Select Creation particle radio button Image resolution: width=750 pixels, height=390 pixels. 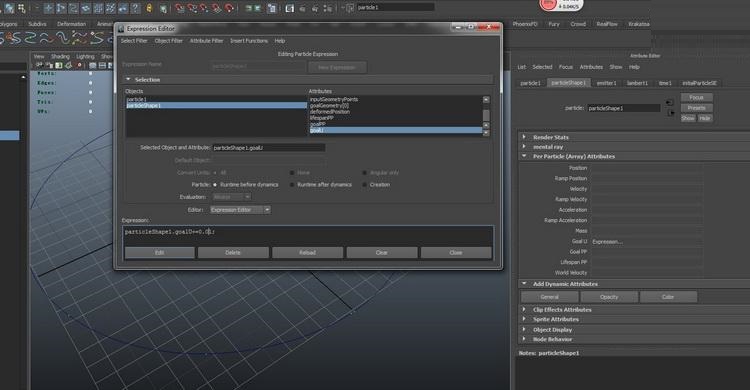[364, 185]
